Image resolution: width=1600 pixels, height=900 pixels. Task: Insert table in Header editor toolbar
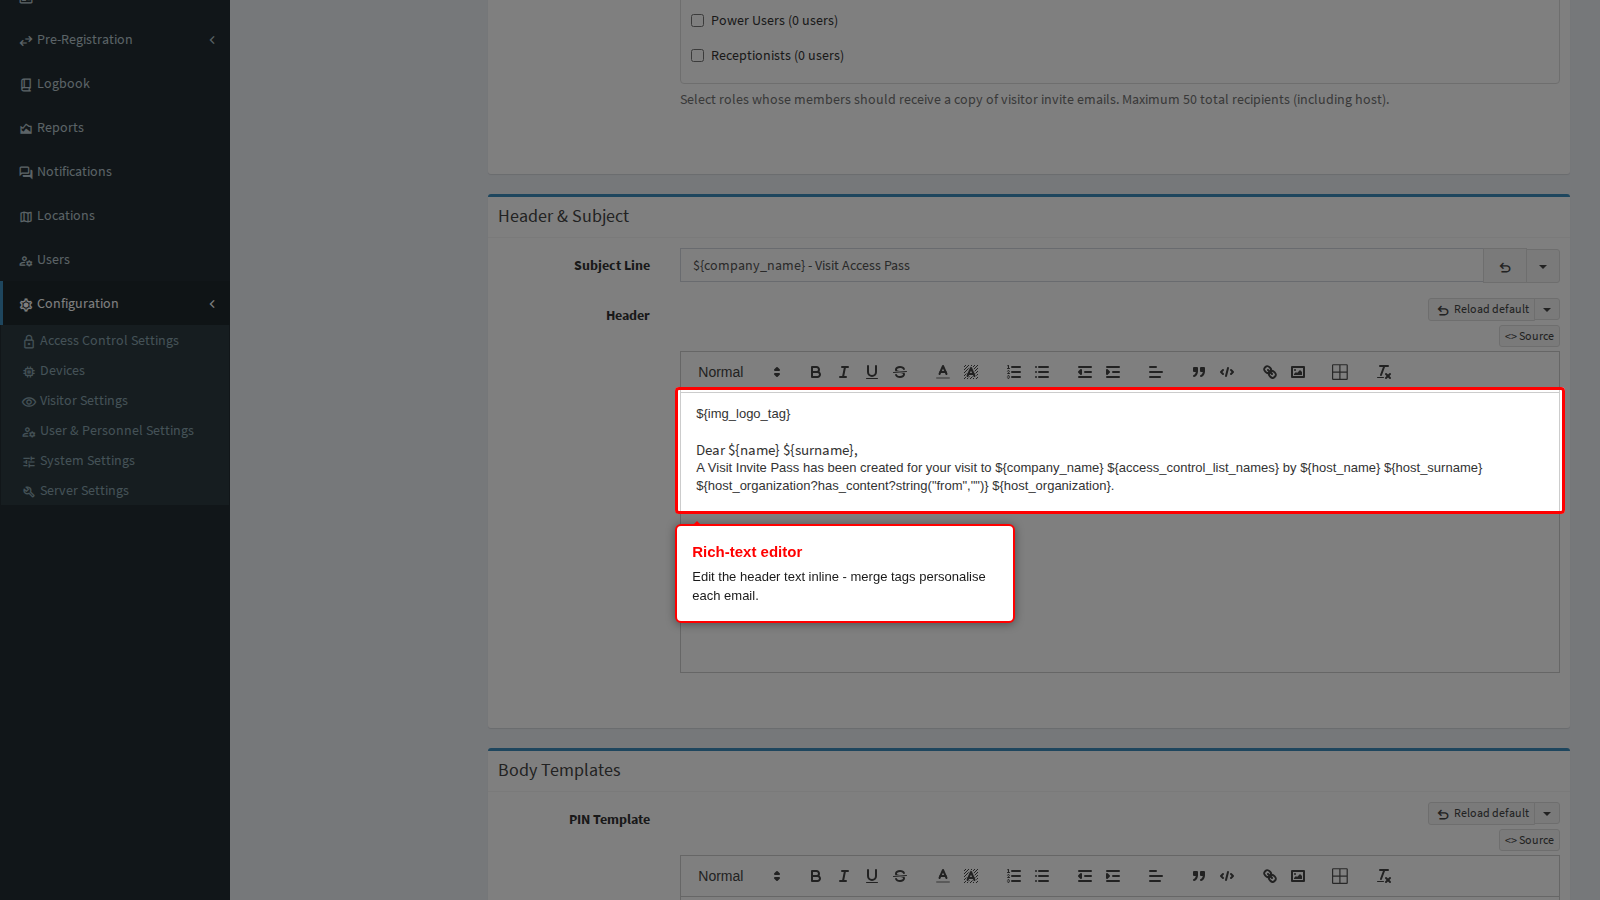[1340, 372]
